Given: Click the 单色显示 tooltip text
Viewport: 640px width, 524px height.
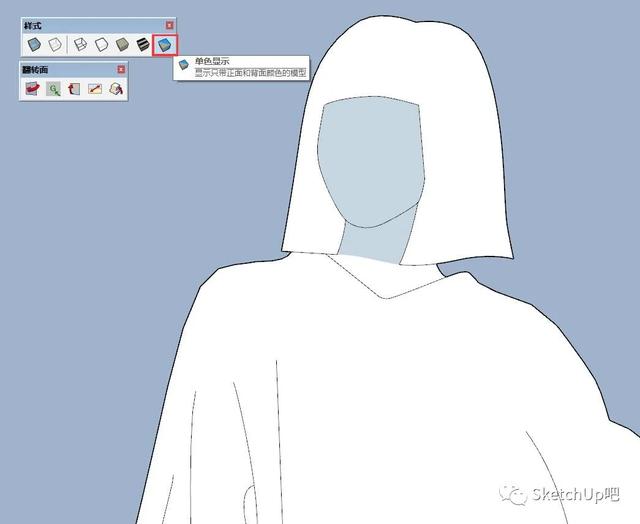Looking at the screenshot, I should tap(212, 62).
